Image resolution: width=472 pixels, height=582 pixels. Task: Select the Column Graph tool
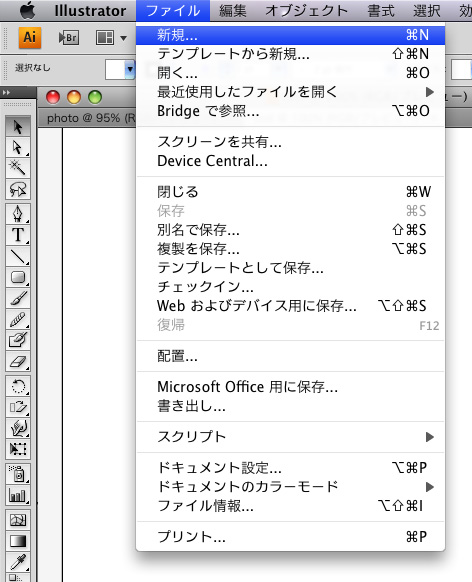18,496
